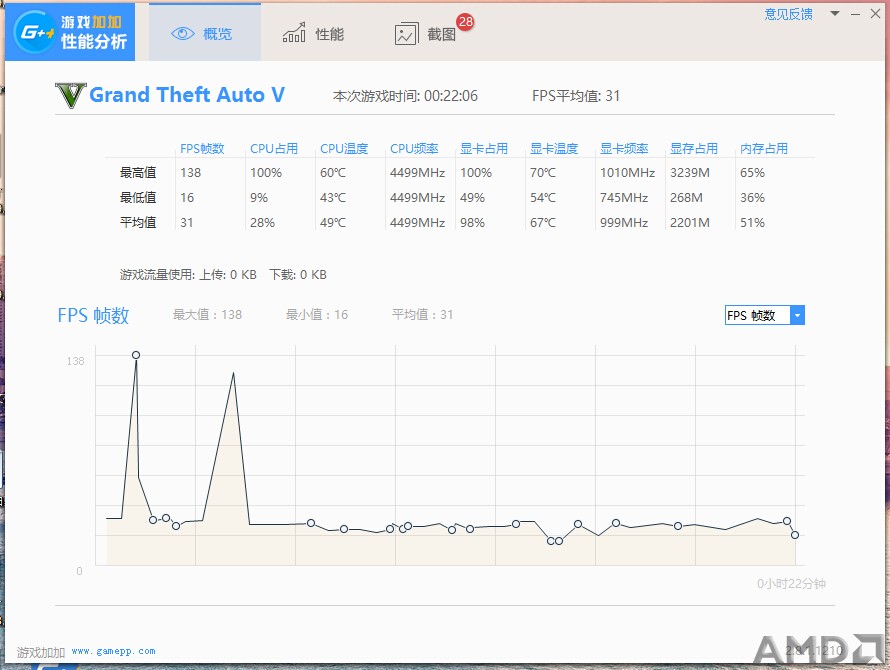Click the blue arrow of FPS 帧数 combo box

click(x=797, y=315)
